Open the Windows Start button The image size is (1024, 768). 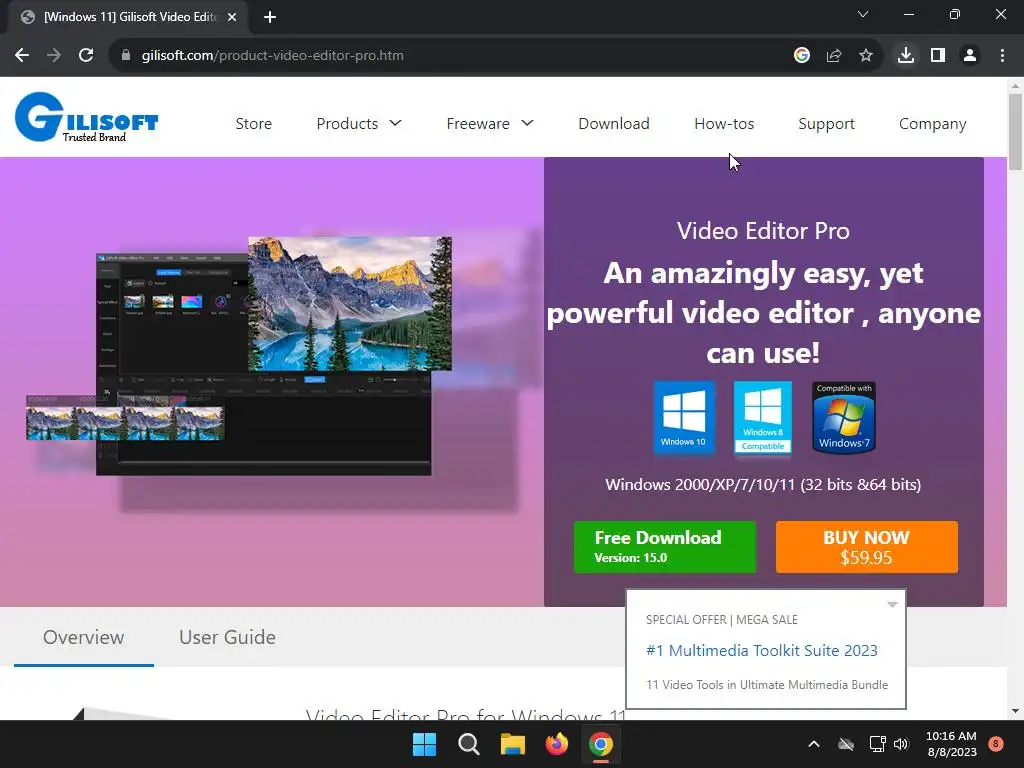point(424,744)
